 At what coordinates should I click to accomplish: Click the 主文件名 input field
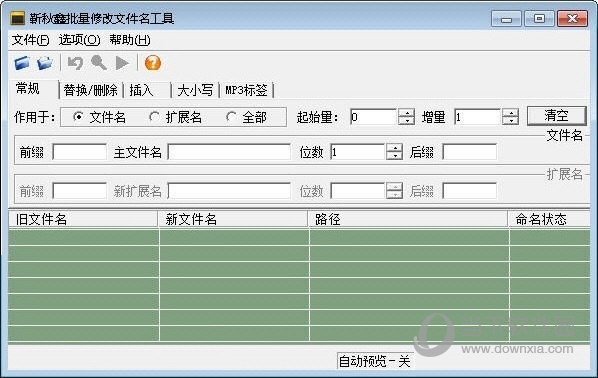229,152
